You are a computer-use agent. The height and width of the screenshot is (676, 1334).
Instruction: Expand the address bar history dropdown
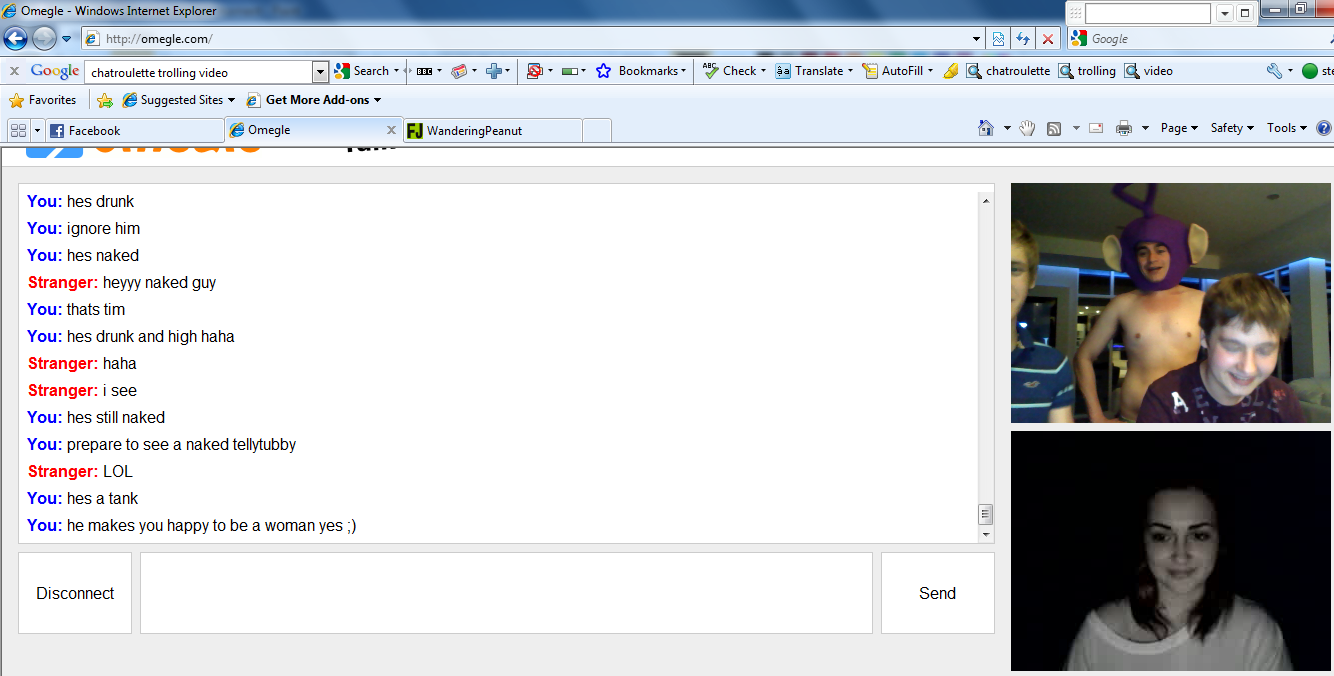[x=977, y=39]
